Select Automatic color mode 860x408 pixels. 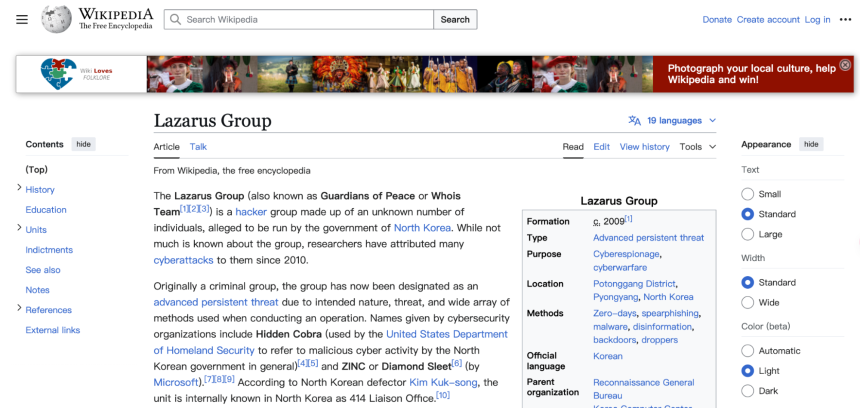pos(748,350)
